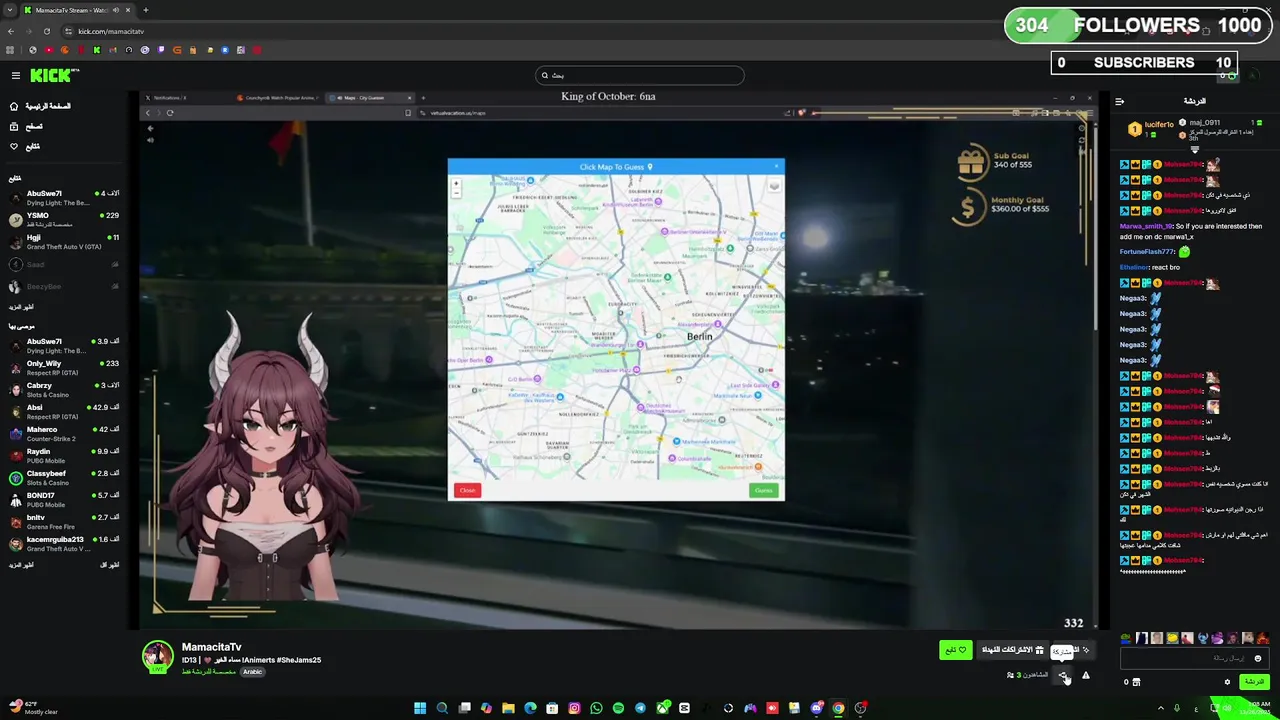Open Discord from the taskbar
The image size is (1280, 720).
[x=816, y=708]
